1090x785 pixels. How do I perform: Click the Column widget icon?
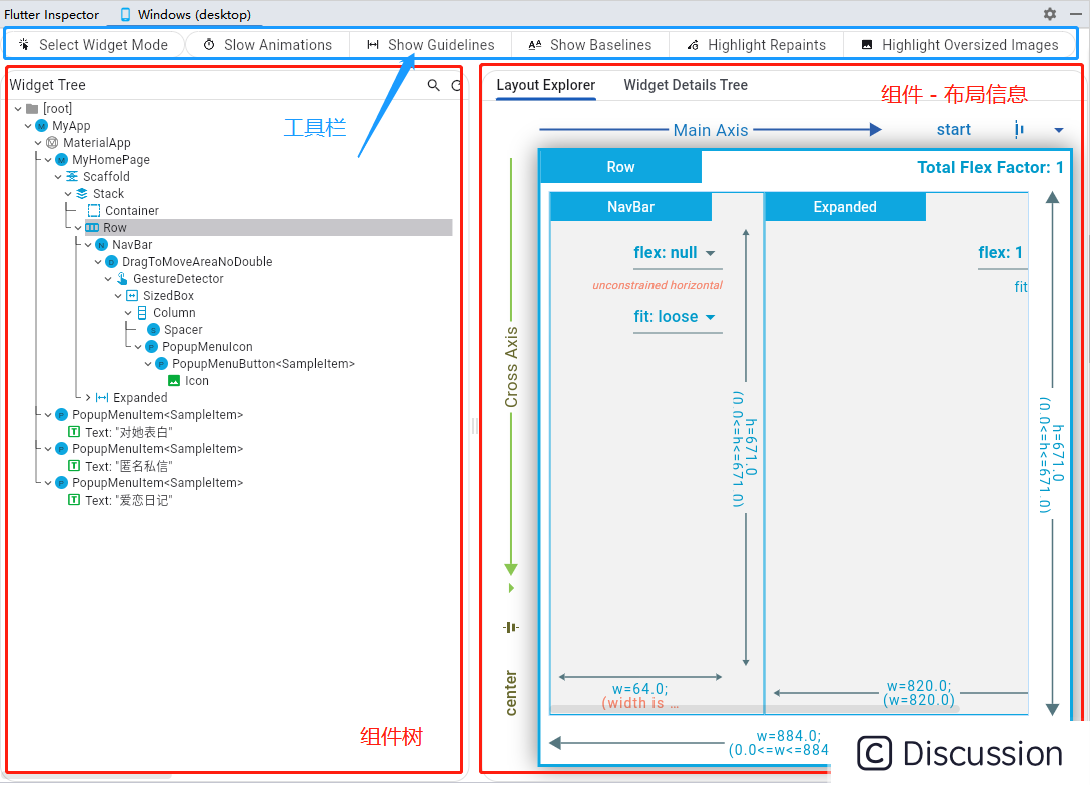pos(142,313)
